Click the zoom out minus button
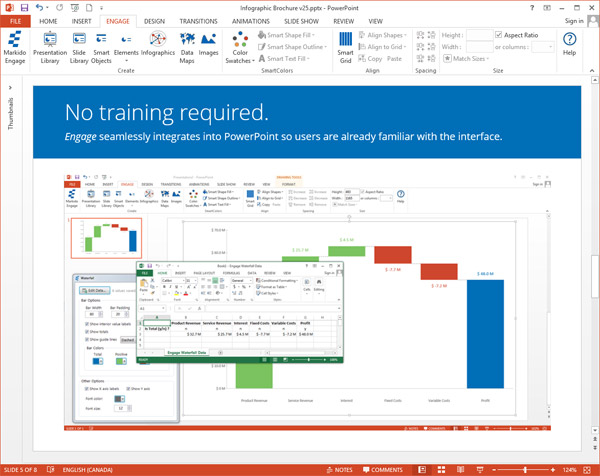This screenshot has width=600, height=476. click(x=494, y=469)
